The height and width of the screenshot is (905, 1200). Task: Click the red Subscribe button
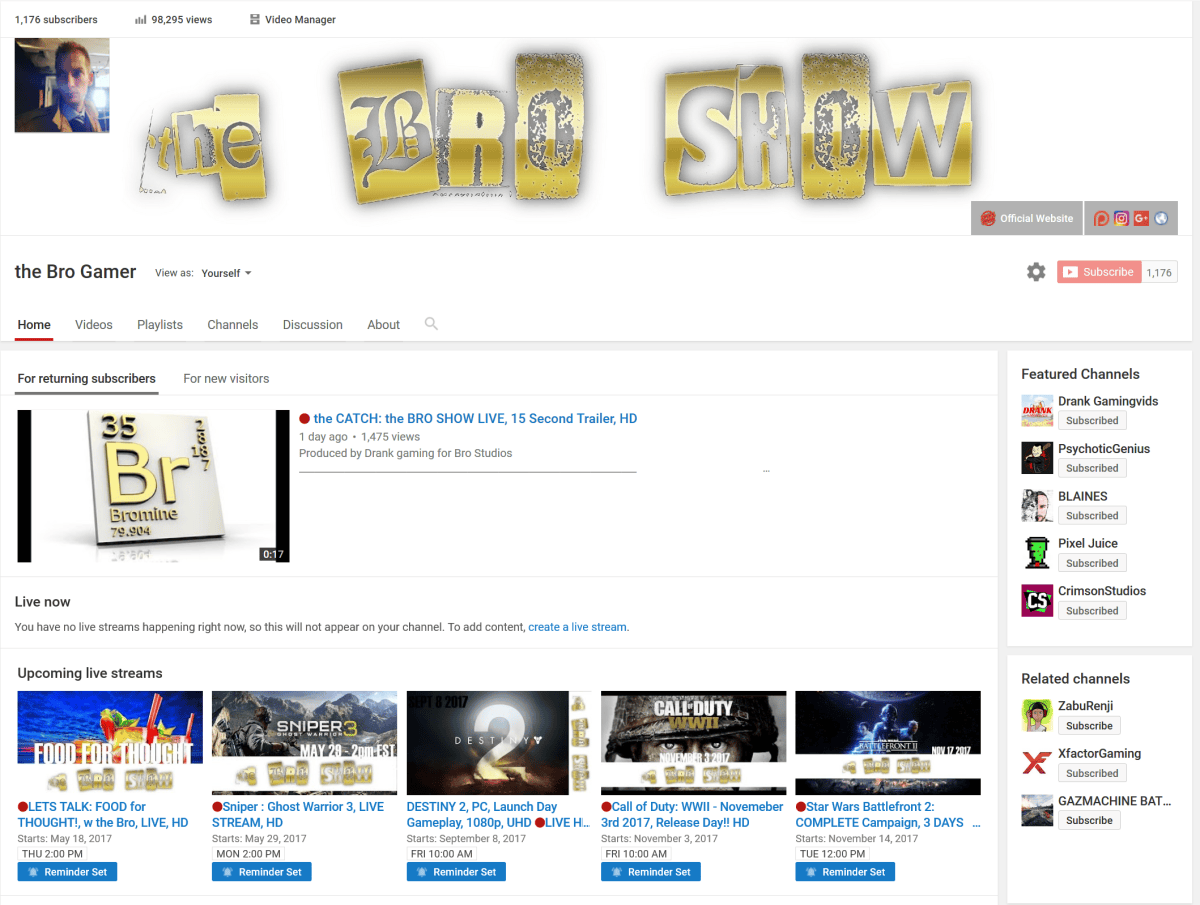pos(1099,272)
